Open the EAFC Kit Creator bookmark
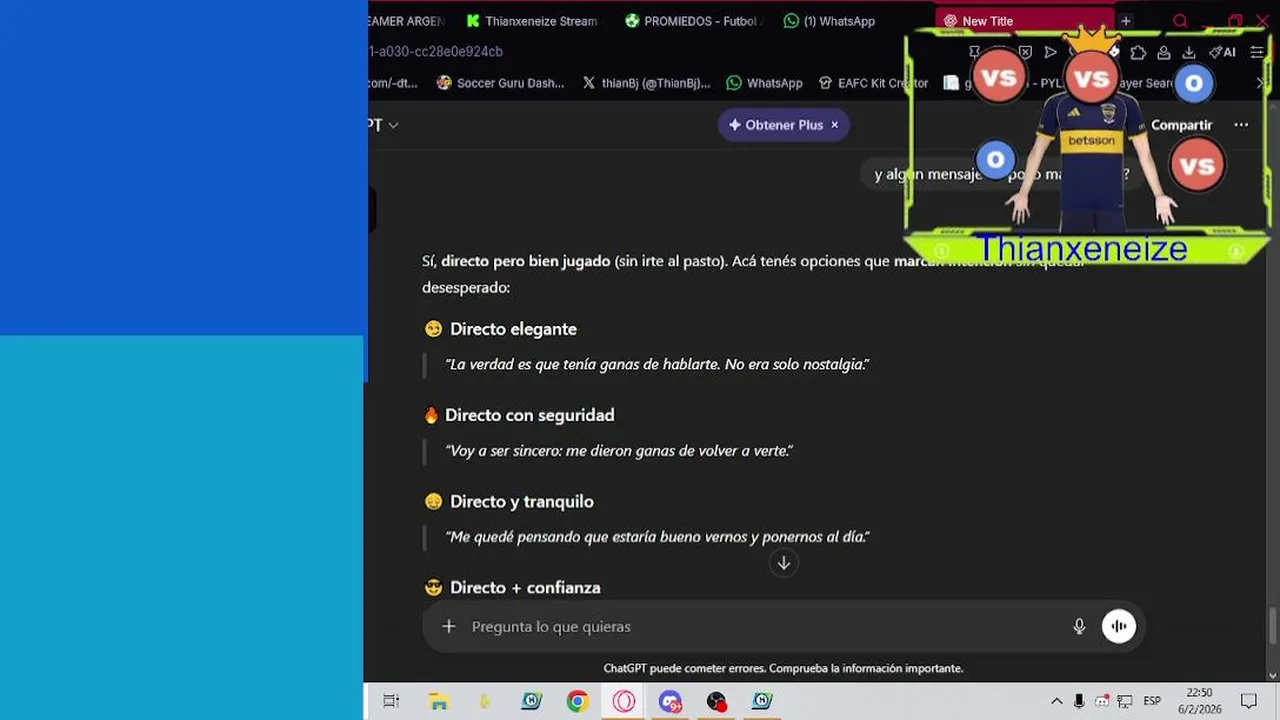 pyautogui.click(x=873, y=83)
